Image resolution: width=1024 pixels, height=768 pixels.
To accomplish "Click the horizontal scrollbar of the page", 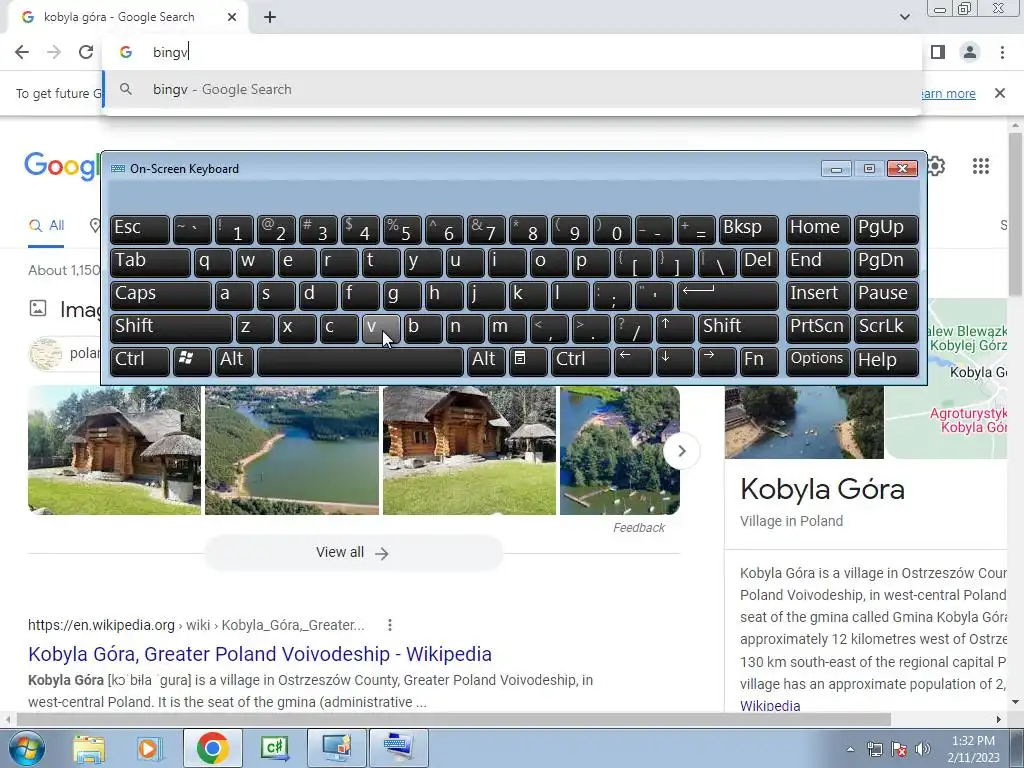I will (454, 720).
